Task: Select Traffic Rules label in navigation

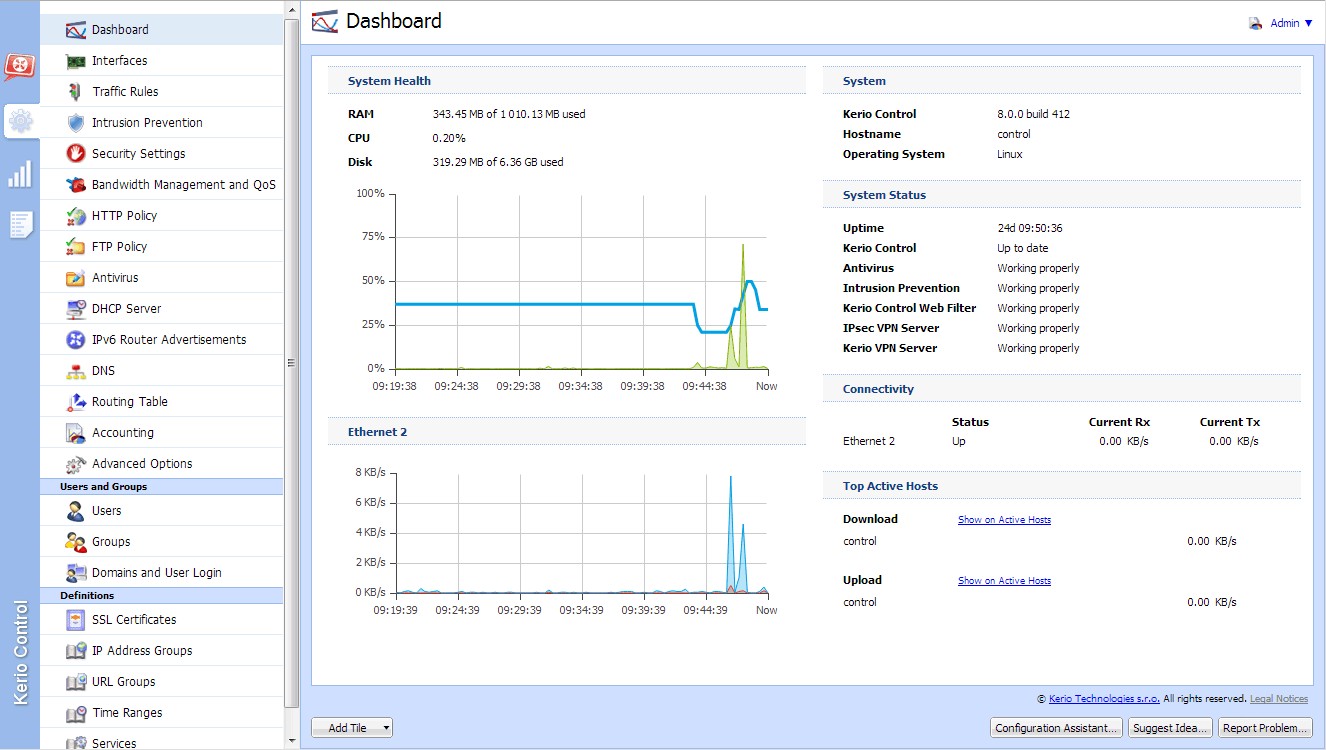Action: [x=125, y=92]
